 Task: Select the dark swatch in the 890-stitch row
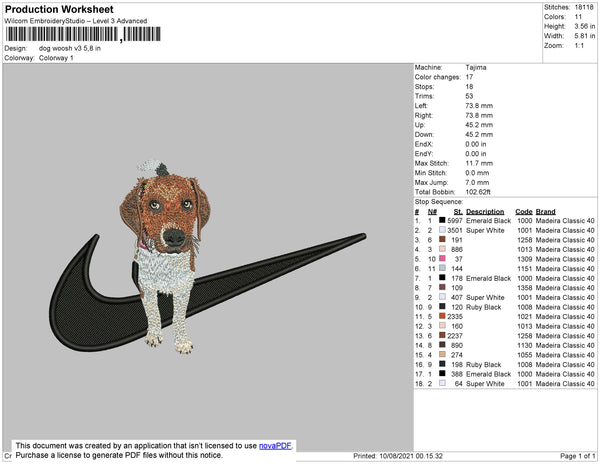442,345
